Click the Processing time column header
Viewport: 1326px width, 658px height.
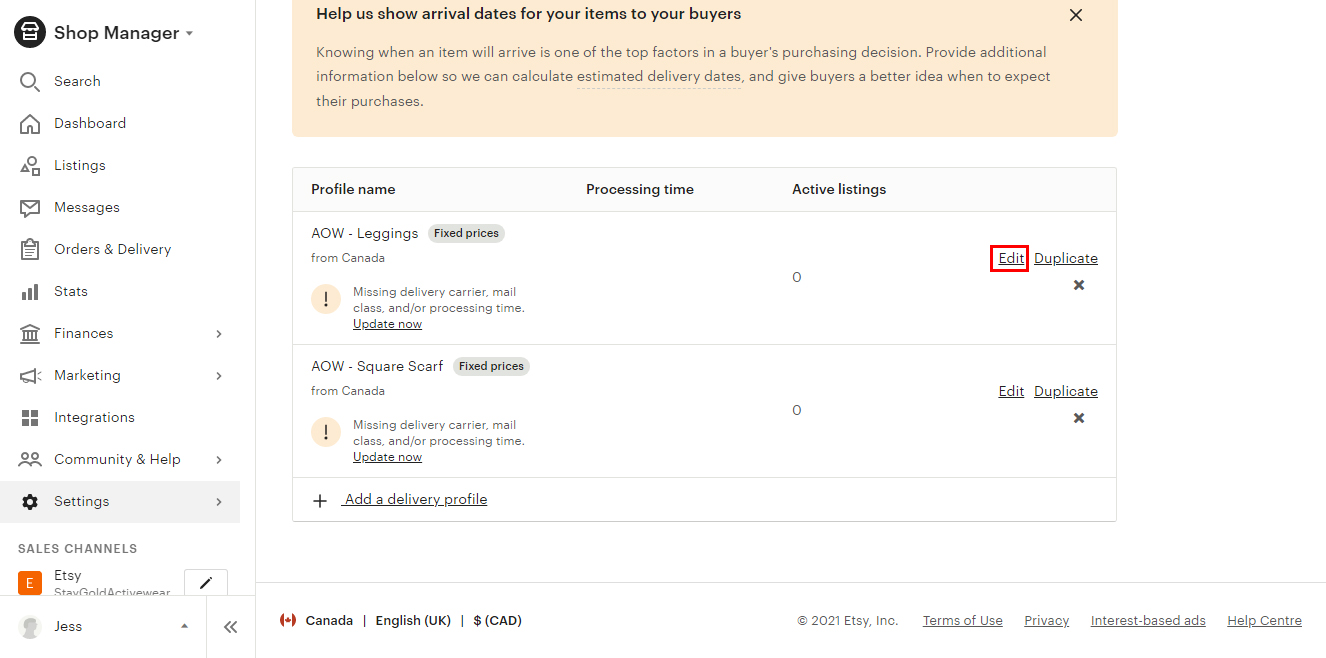(x=640, y=189)
